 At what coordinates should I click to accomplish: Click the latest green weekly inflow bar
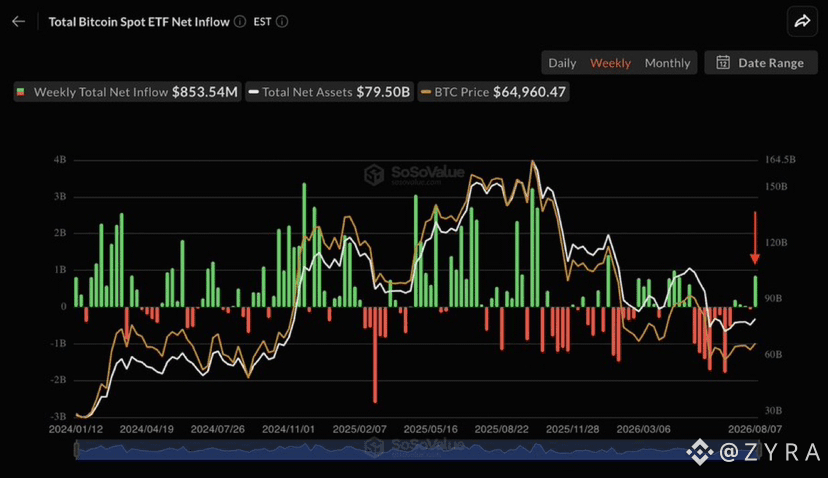(x=756, y=291)
